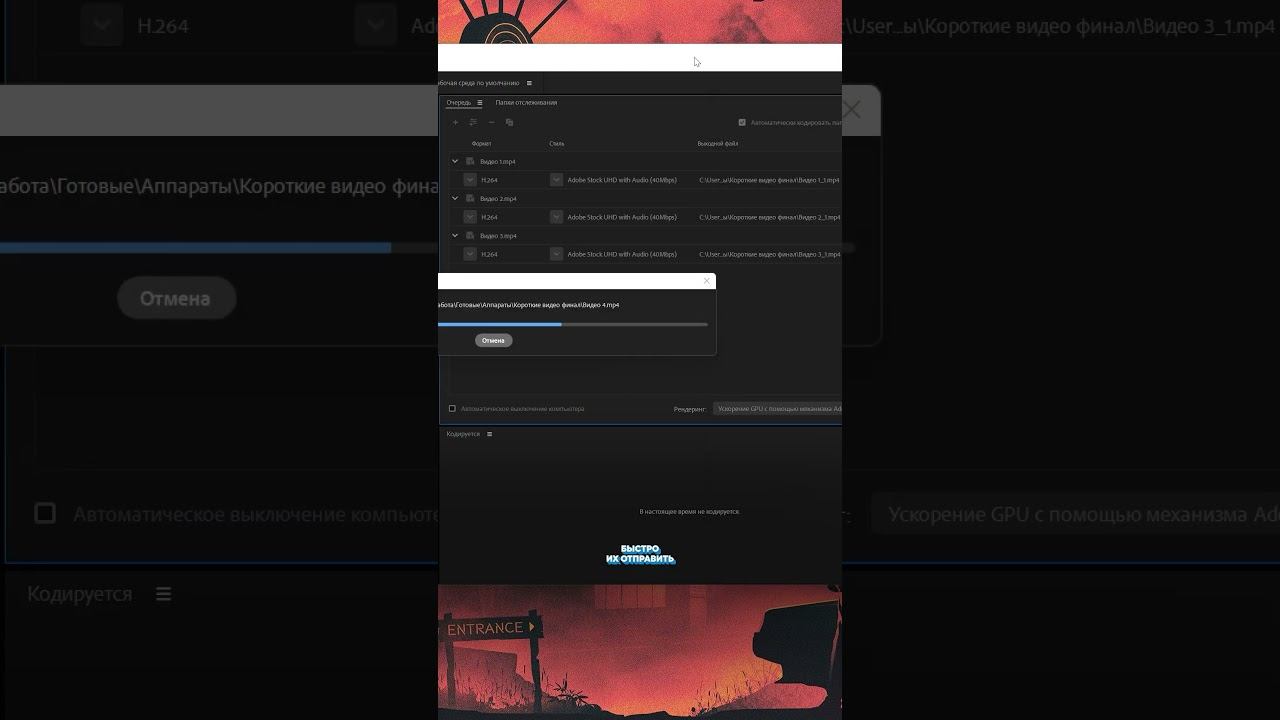Open the Очередь panel hamburger menu
Viewport: 1280px width, 720px height.
pyautogui.click(x=479, y=103)
